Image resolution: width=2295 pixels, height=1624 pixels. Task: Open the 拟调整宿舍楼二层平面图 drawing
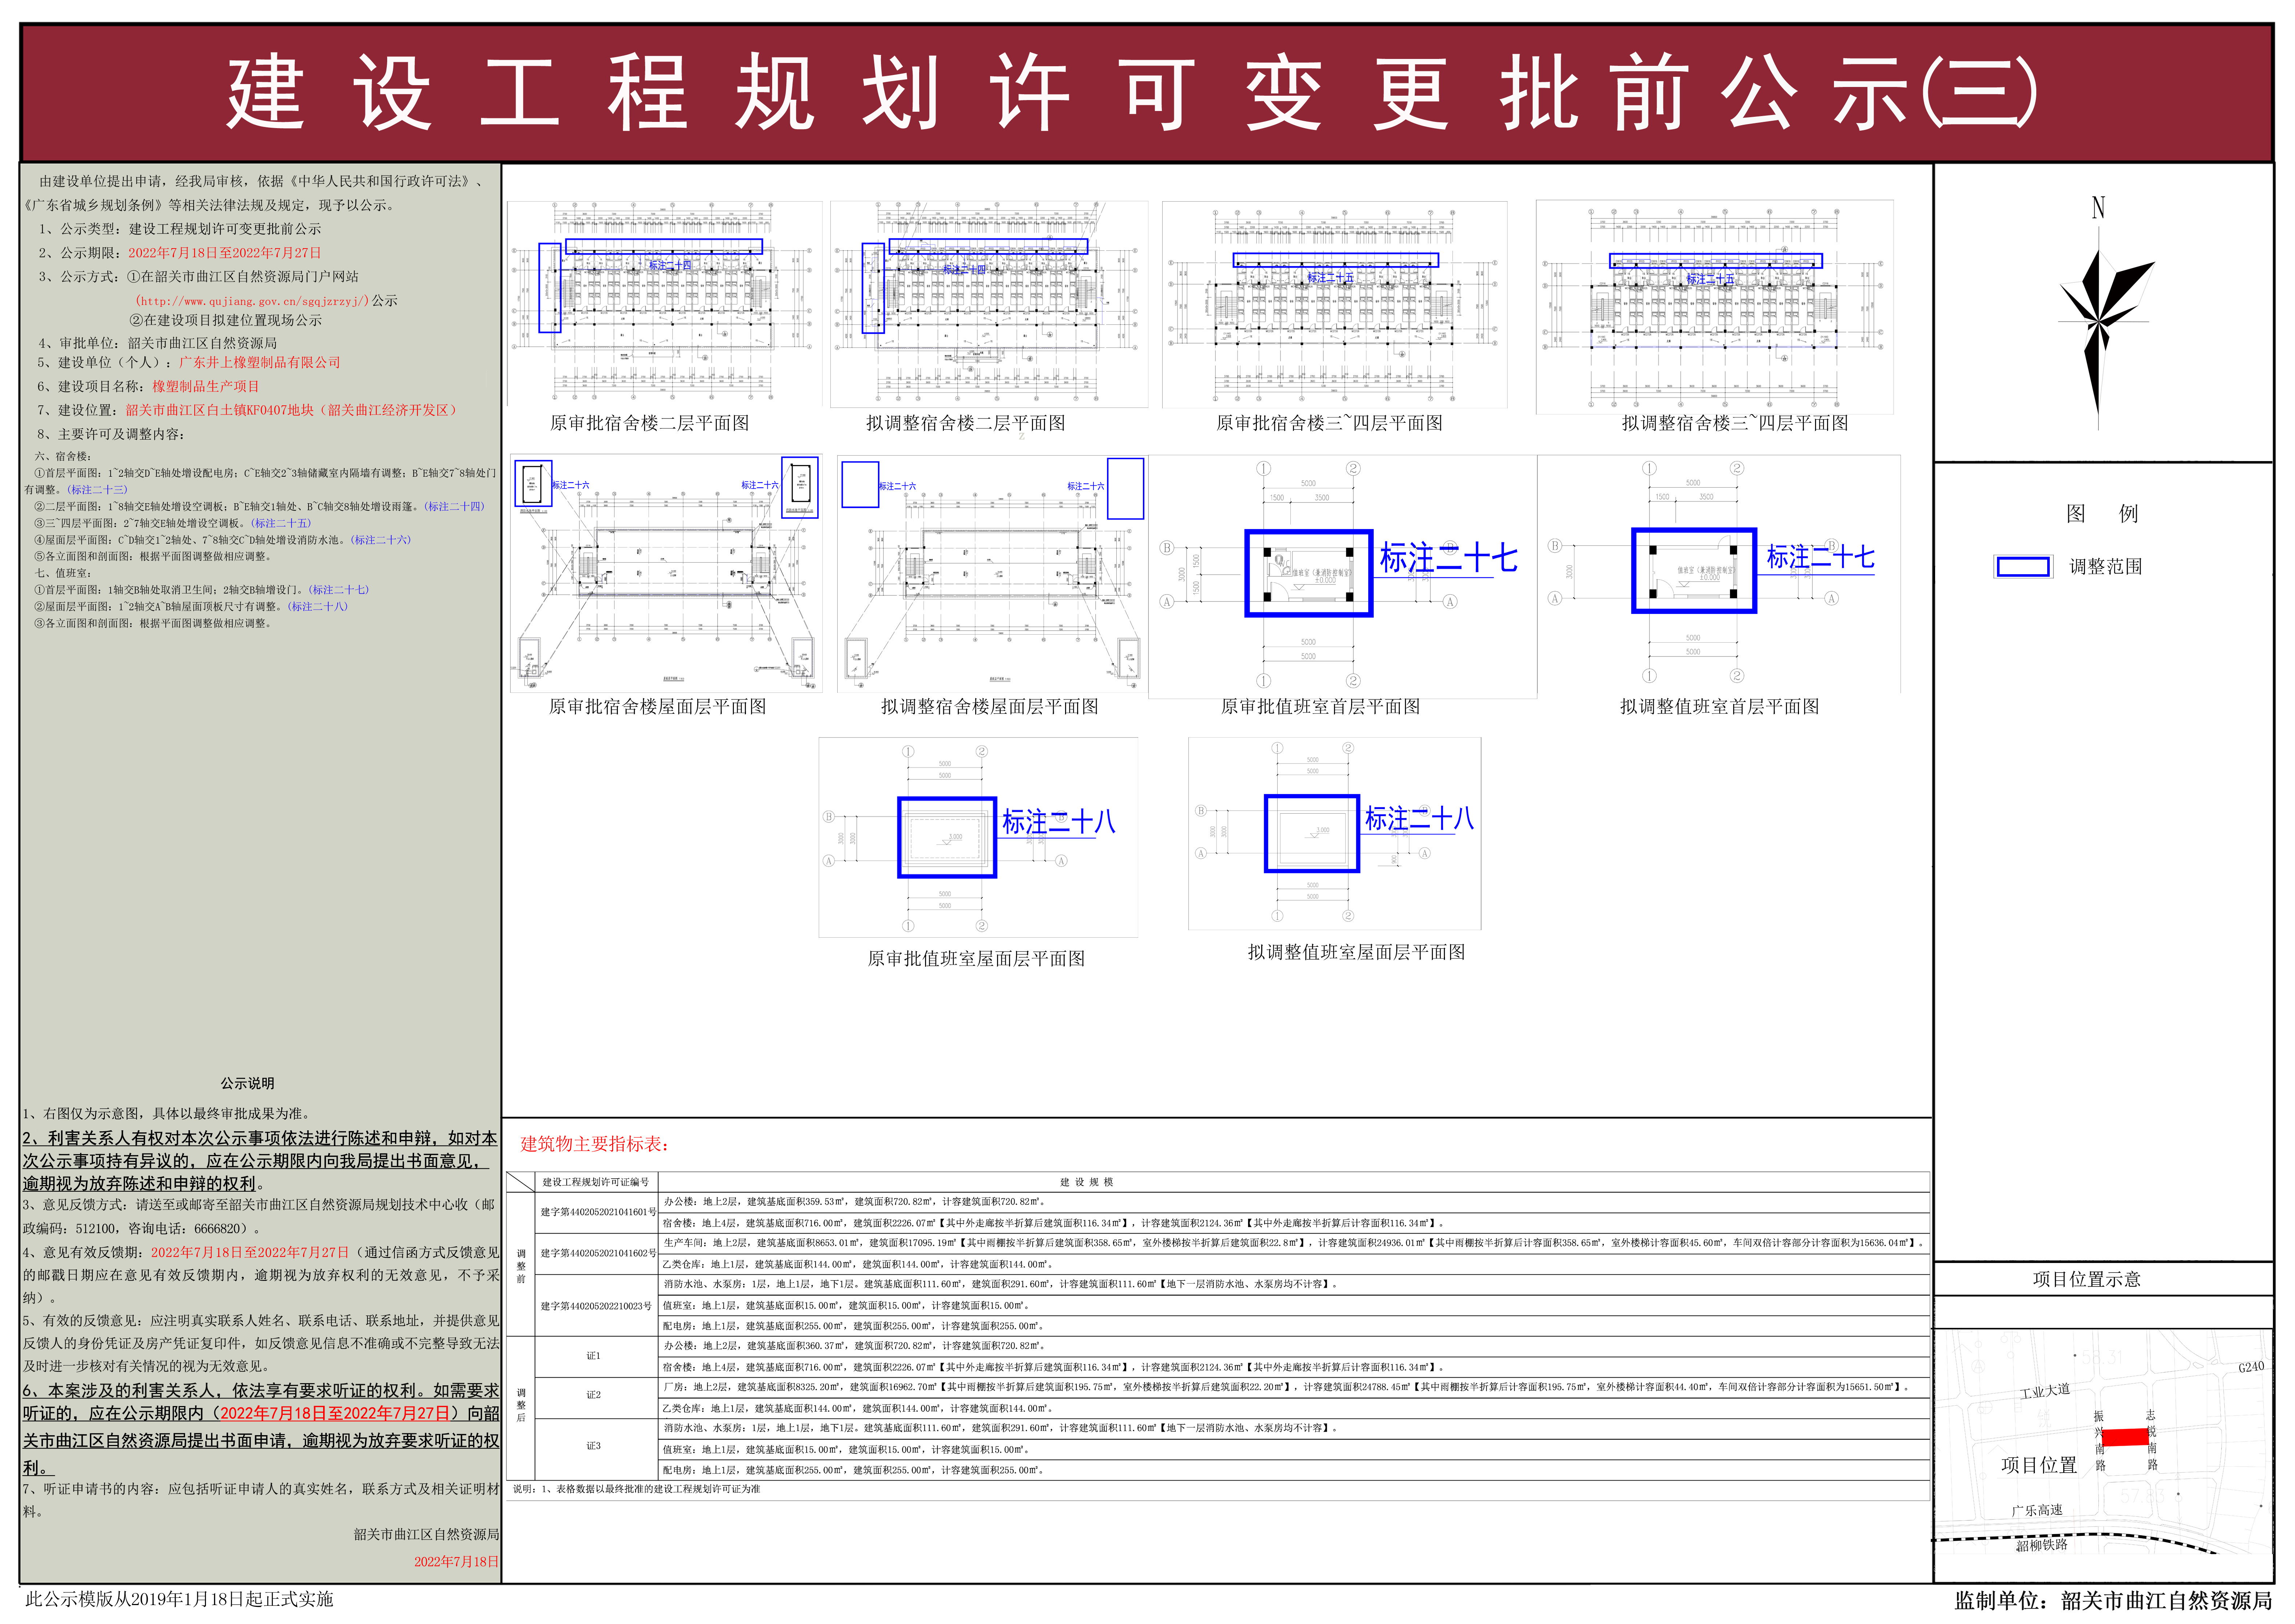[x=989, y=304]
